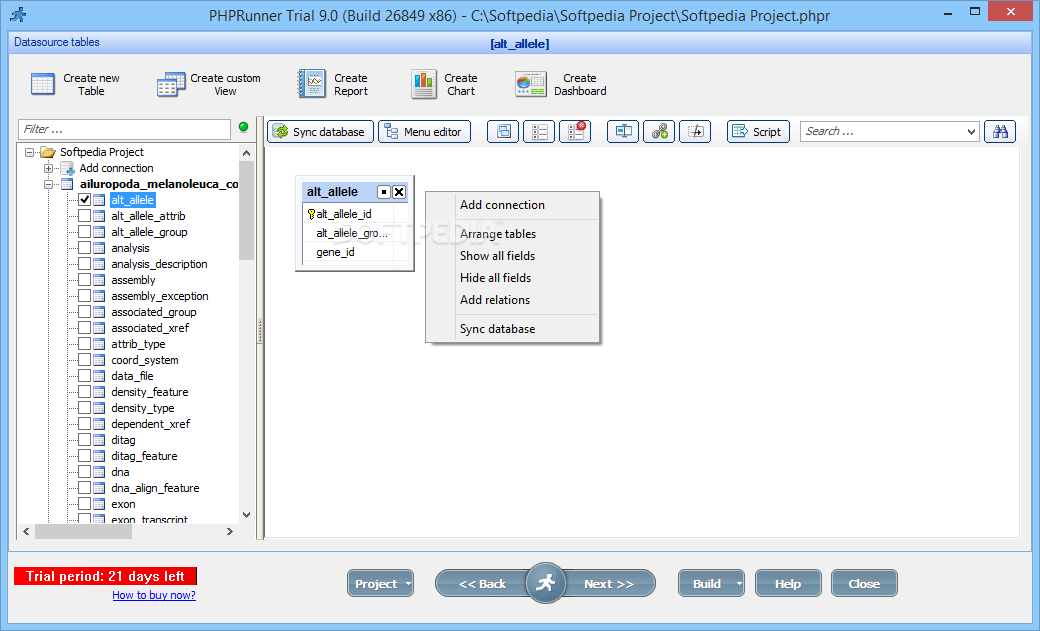Click the toolbar icon right of Menu editor

coord(504,131)
